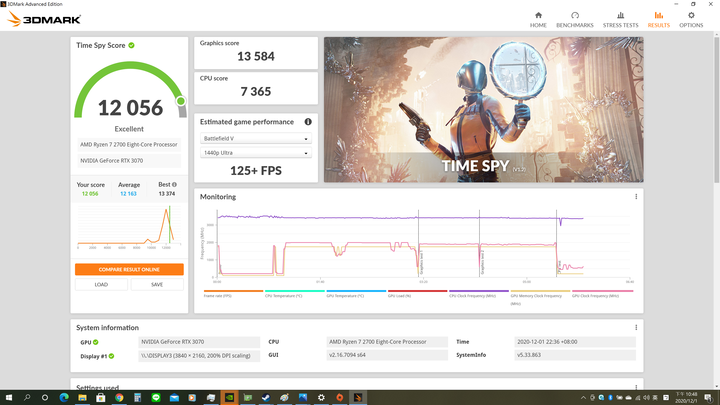
Task: Click the 3DMark taskbar icon
Action: 358,397
